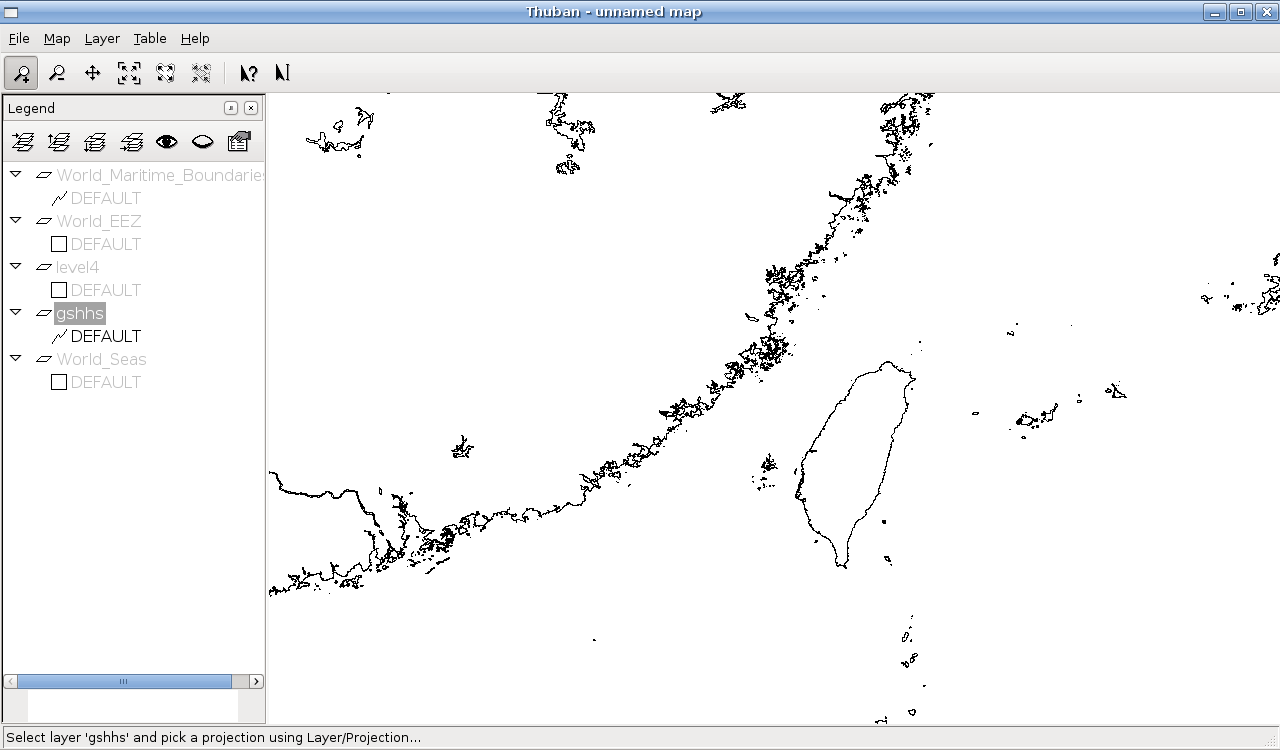Show layer using the open eye icon
The height and width of the screenshot is (750, 1280).
click(x=166, y=142)
